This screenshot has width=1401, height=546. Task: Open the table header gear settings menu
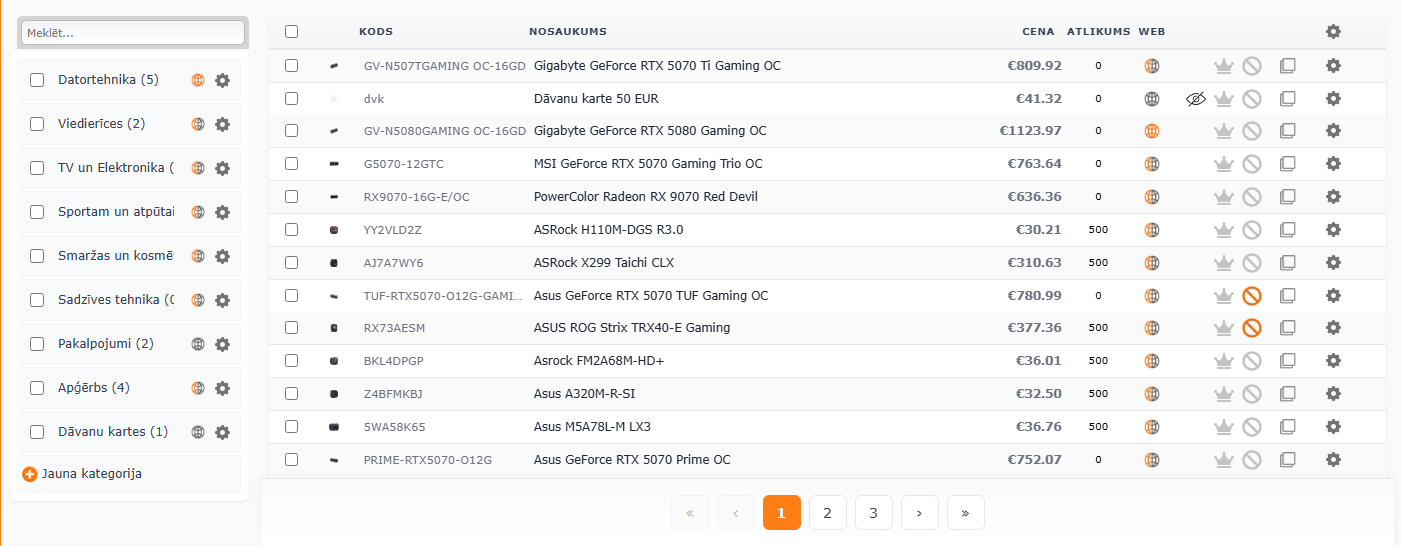[x=1333, y=32]
